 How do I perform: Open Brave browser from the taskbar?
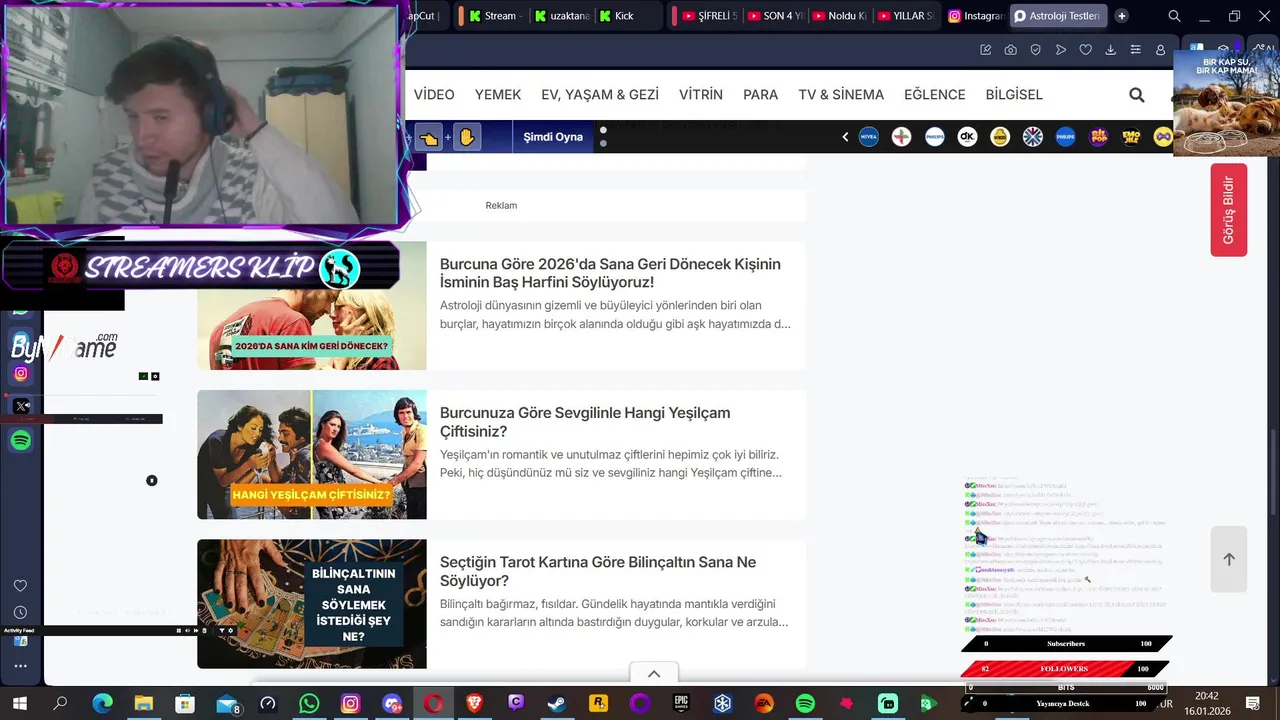[x=474, y=704]
